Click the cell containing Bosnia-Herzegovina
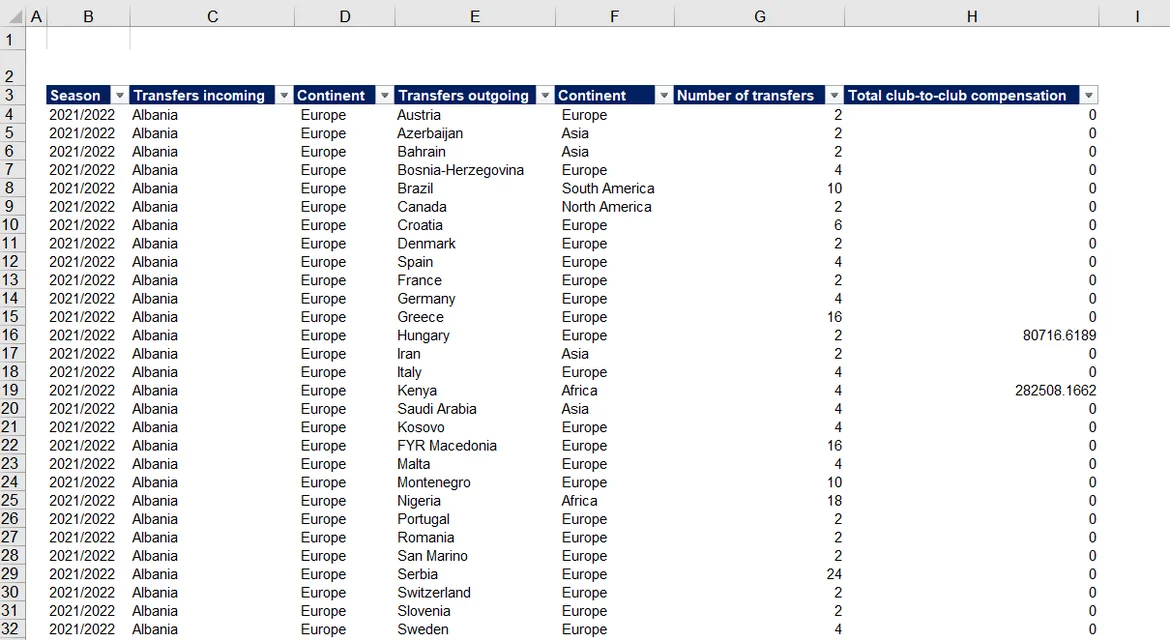The image size is (1170, 640). tap(460, 170)
